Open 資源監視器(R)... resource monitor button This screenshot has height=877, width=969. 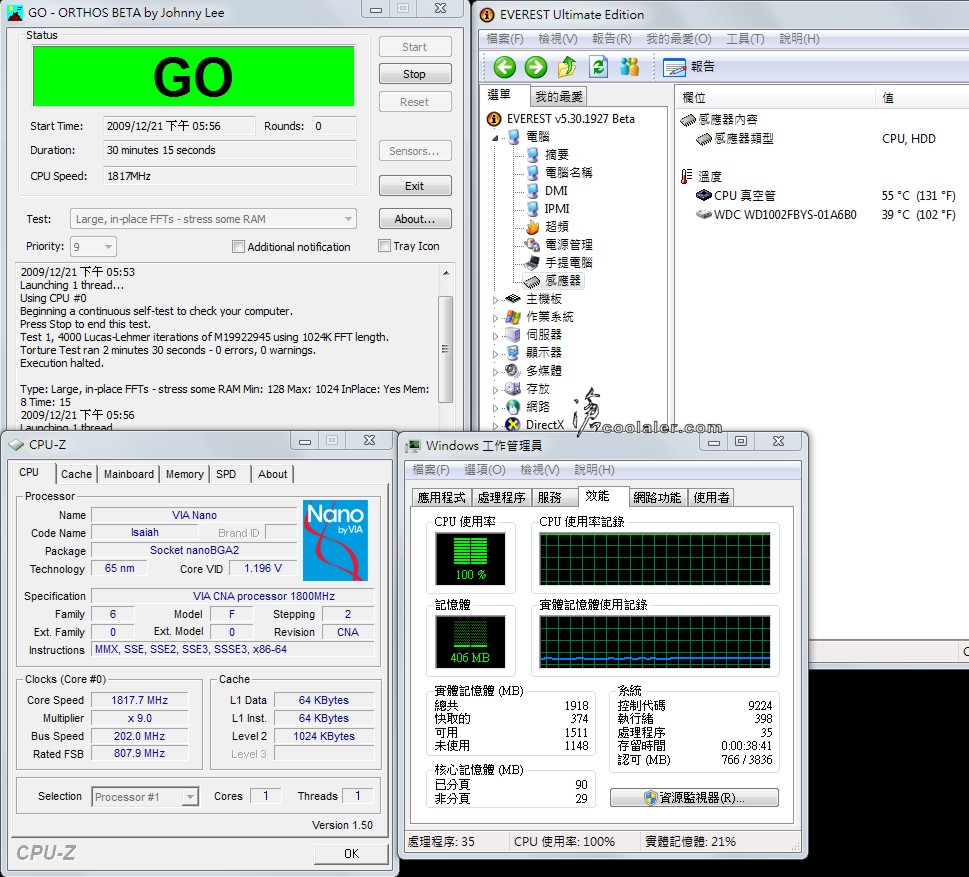pyautogui.click(x=694, y=797)
